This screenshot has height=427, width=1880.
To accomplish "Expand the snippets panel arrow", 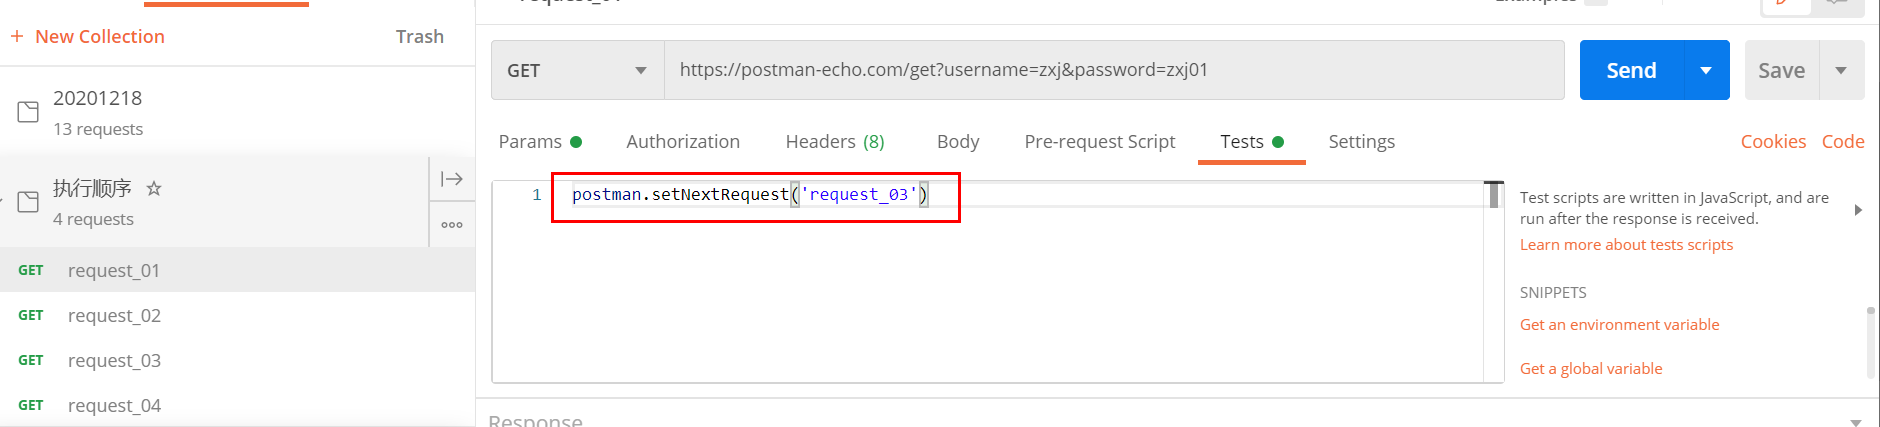I will click(1858, 210).
